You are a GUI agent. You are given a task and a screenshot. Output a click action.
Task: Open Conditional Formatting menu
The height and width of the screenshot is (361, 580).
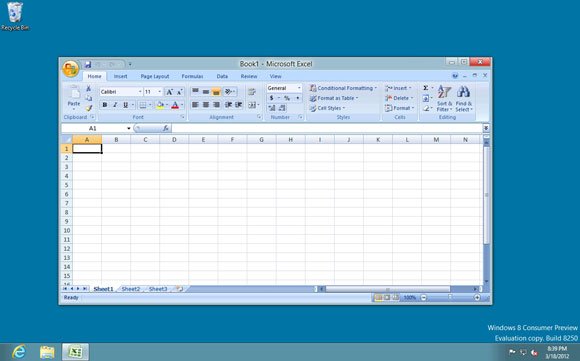click(x=343, y=88)
